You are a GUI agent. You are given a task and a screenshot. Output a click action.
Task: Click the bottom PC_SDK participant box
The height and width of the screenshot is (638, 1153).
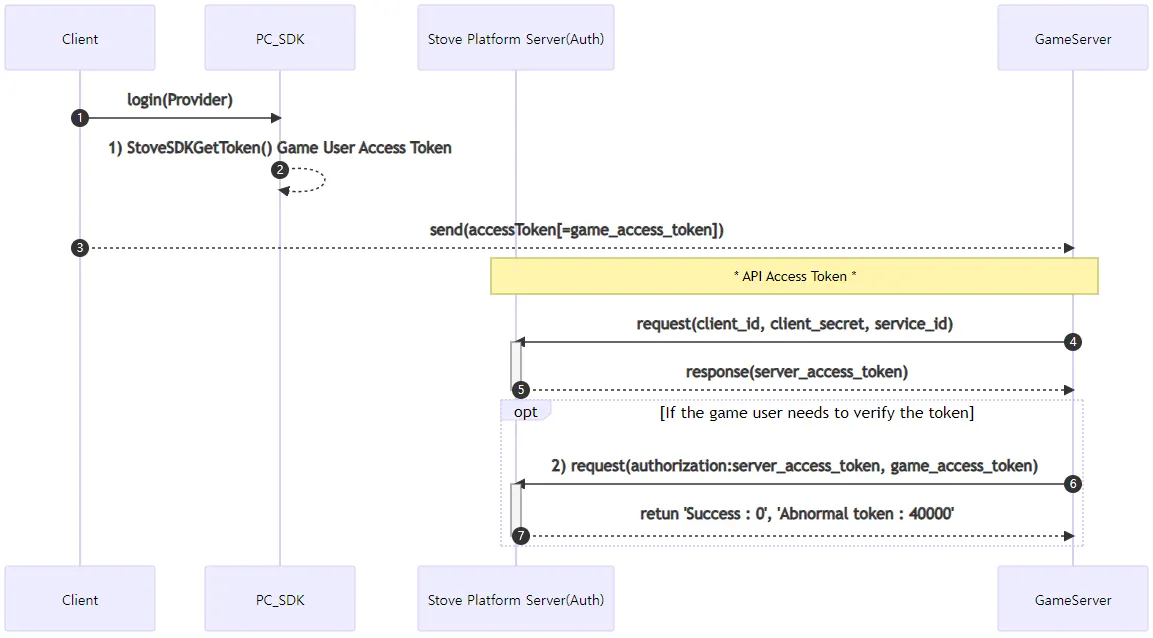coord(280,599)
